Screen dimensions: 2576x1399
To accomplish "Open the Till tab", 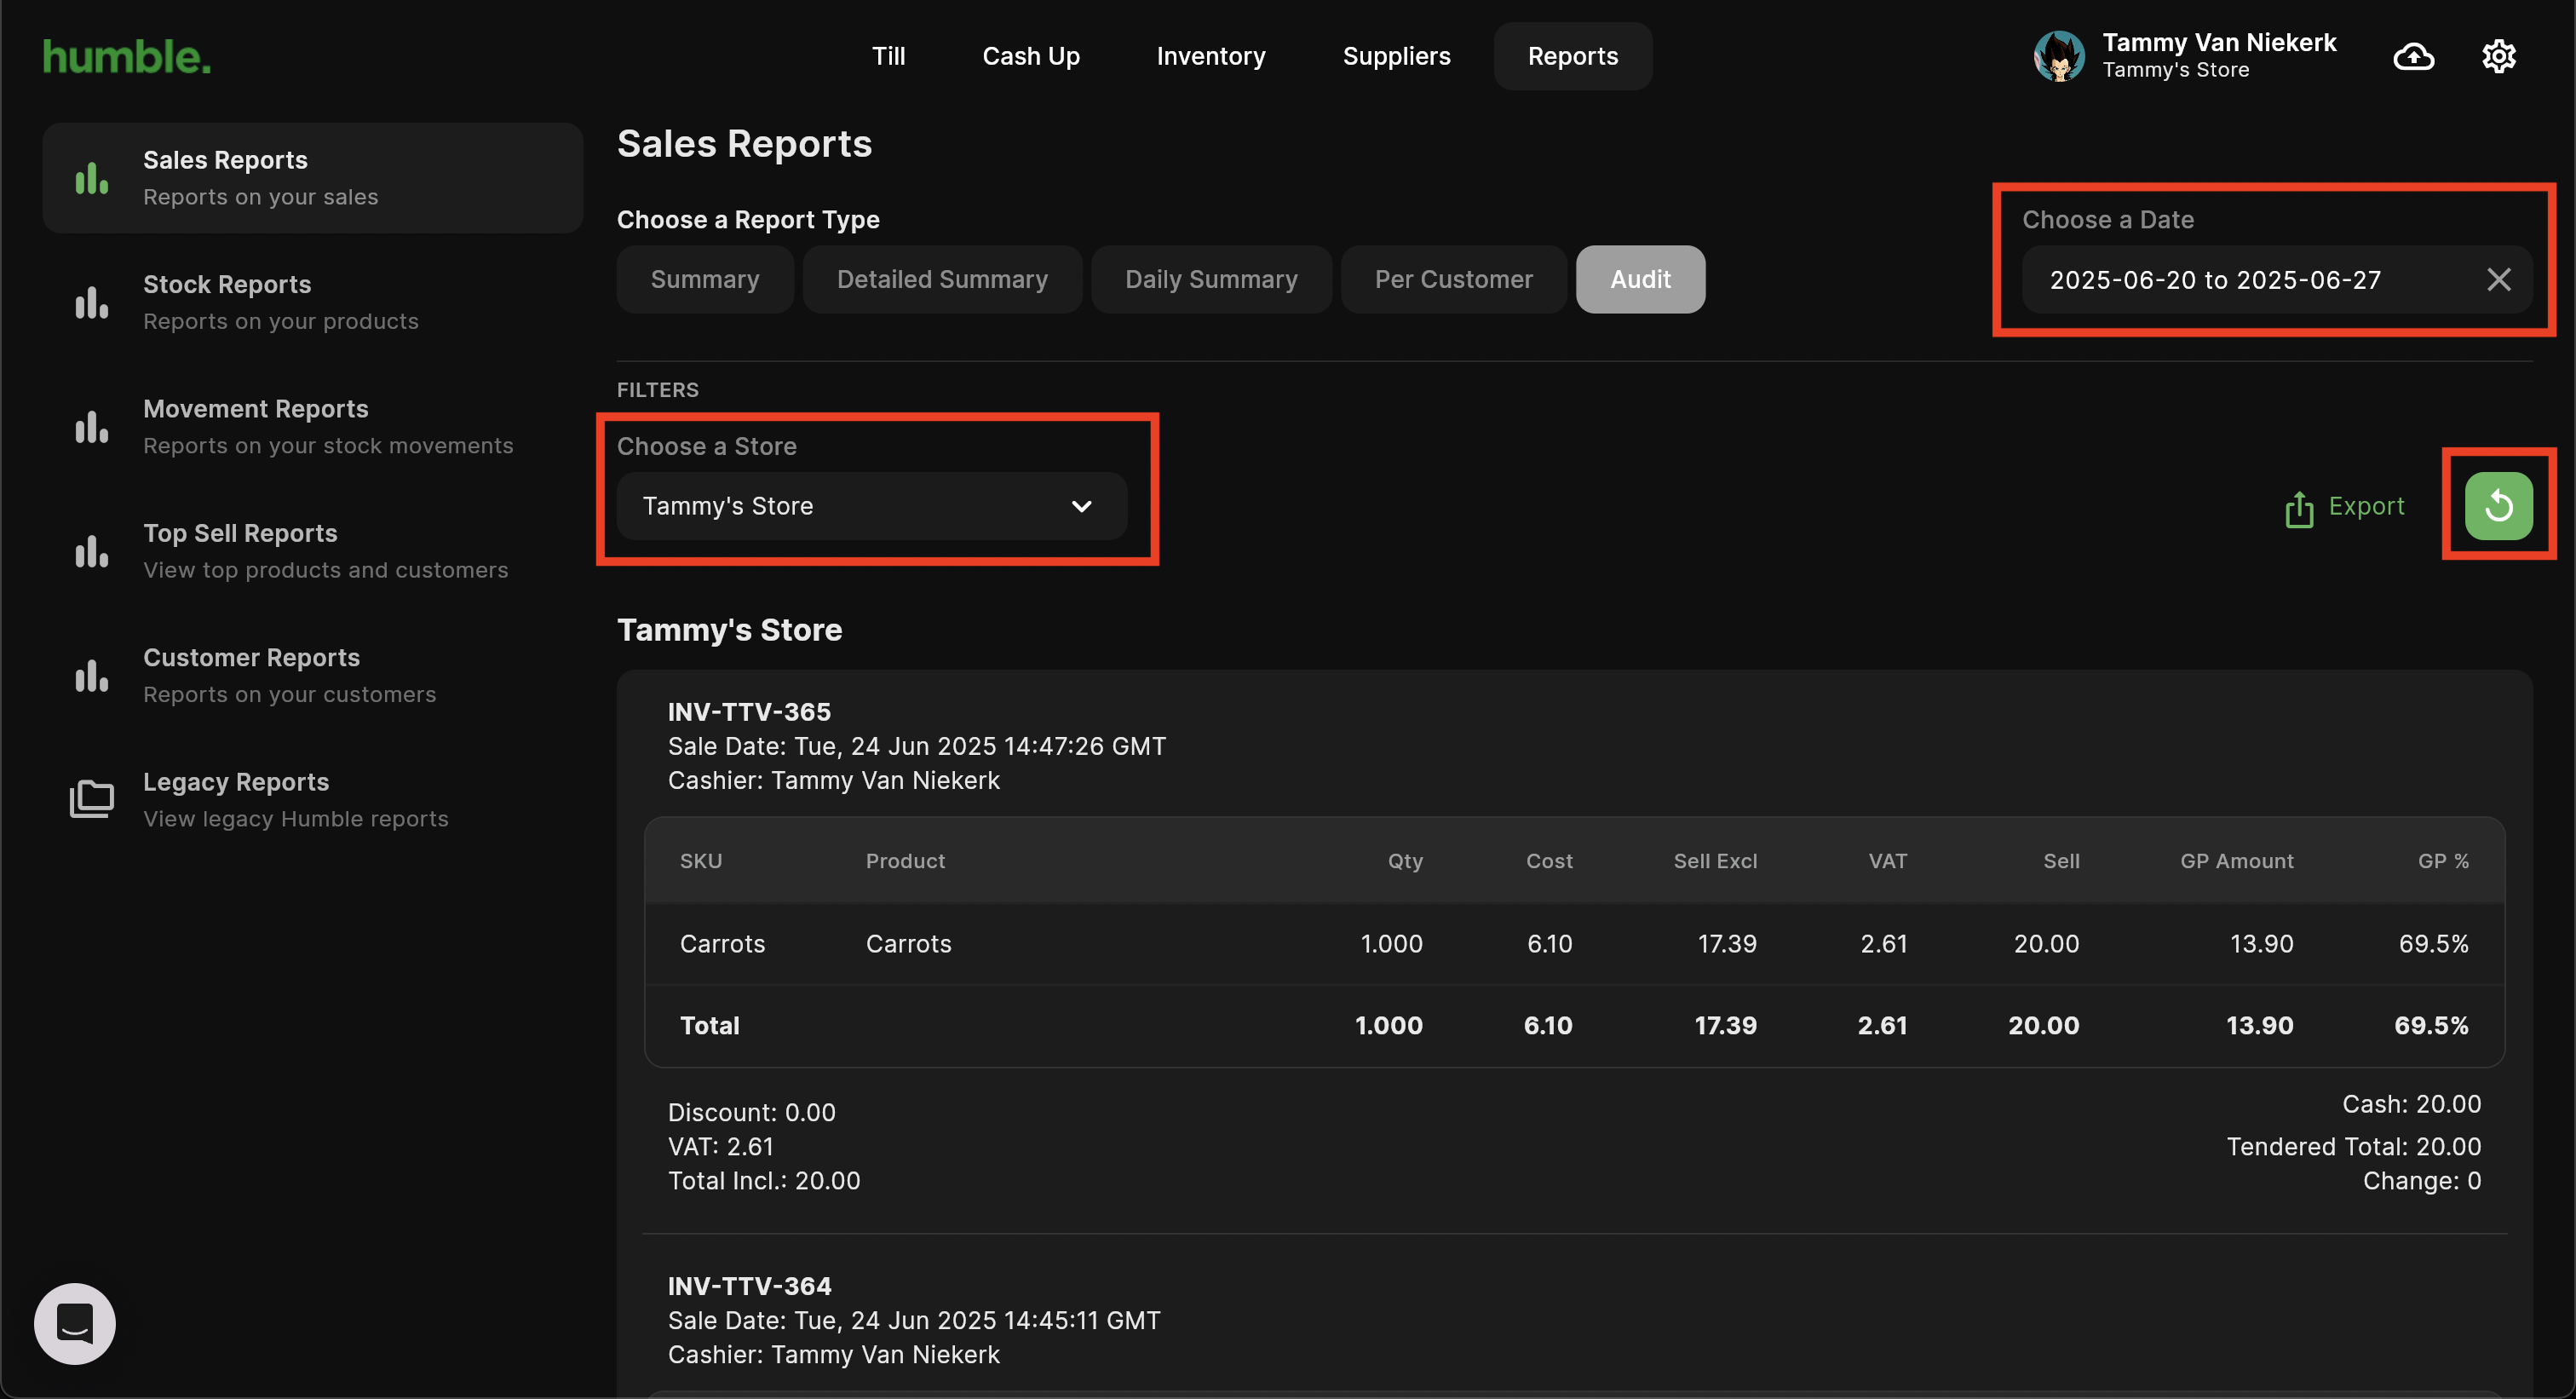I will 888,56.
